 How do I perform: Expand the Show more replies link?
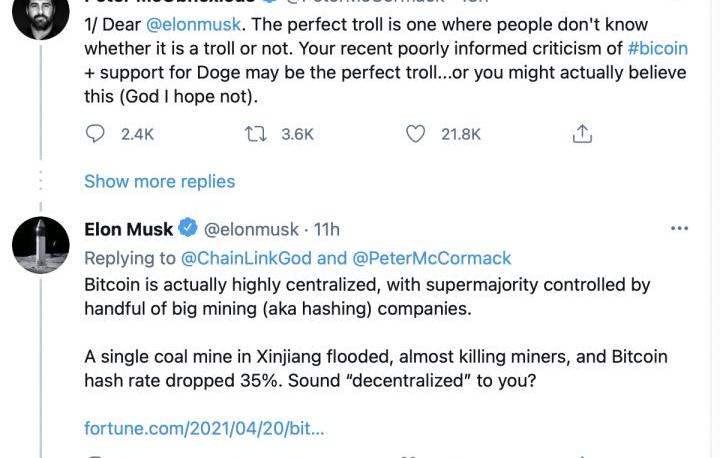click(x=159, y=181)
